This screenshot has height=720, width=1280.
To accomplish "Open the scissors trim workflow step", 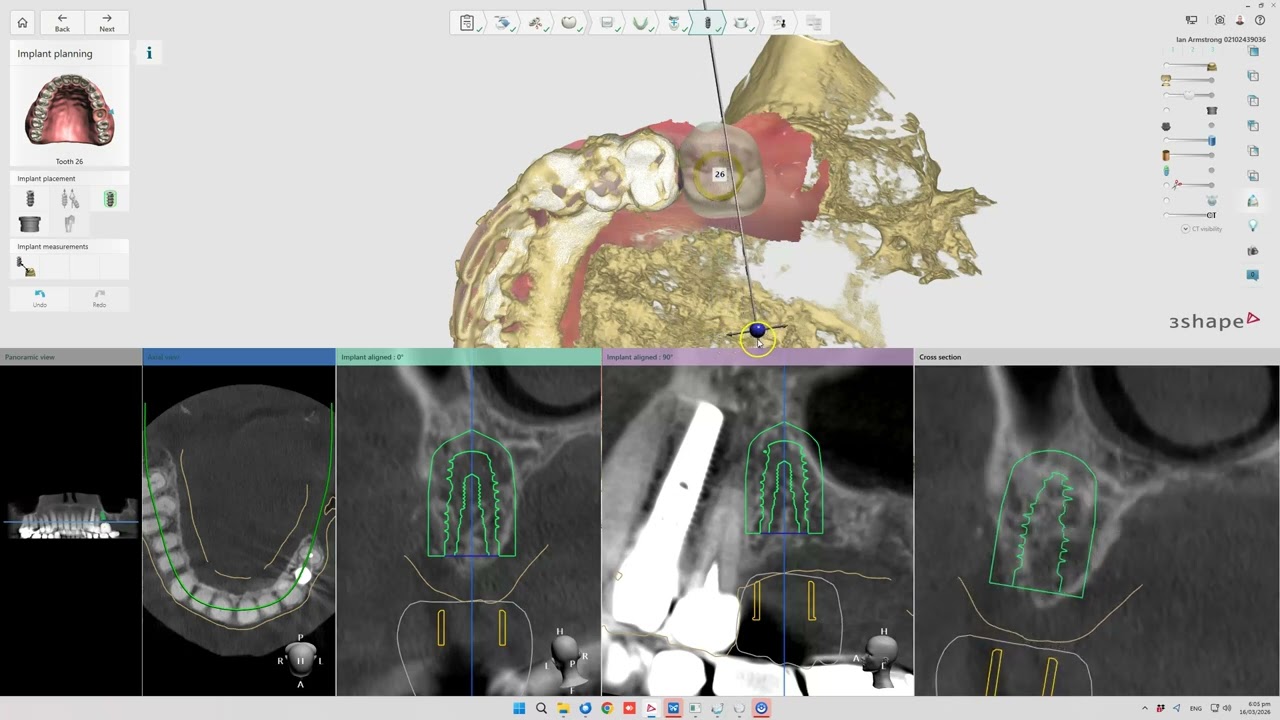I will coord(536,22).
